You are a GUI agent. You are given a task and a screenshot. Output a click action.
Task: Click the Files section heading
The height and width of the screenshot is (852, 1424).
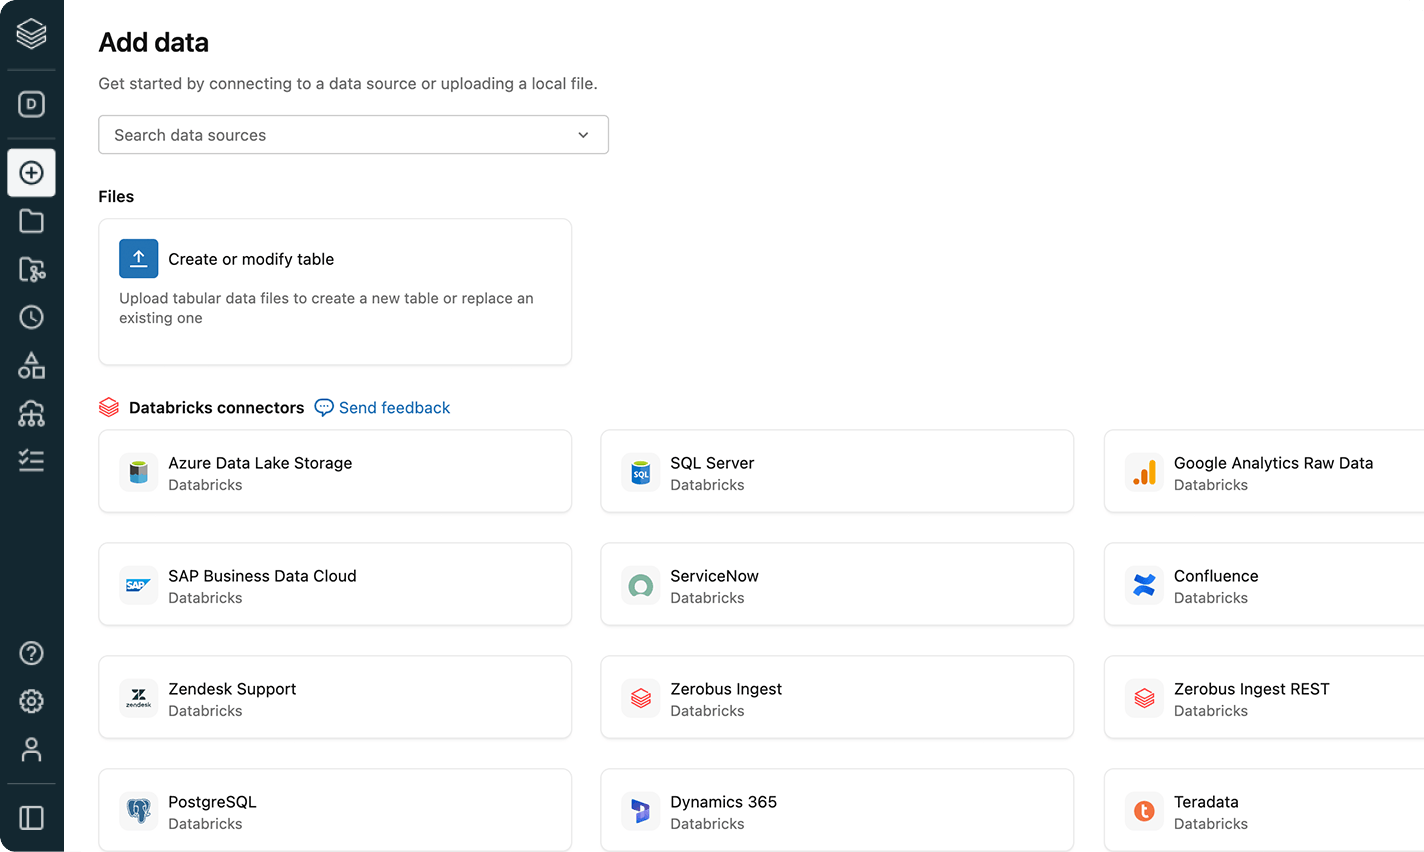click(x=116, y=196)
